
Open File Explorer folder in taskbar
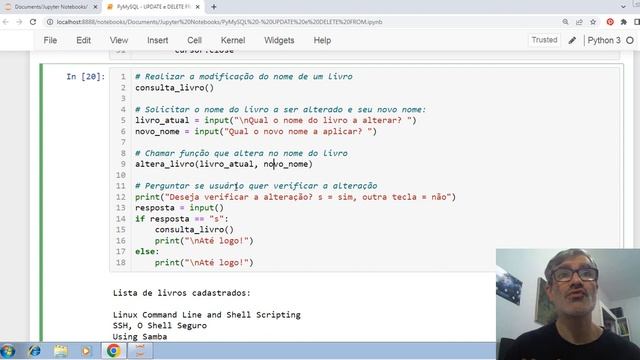tap(60, 351)
